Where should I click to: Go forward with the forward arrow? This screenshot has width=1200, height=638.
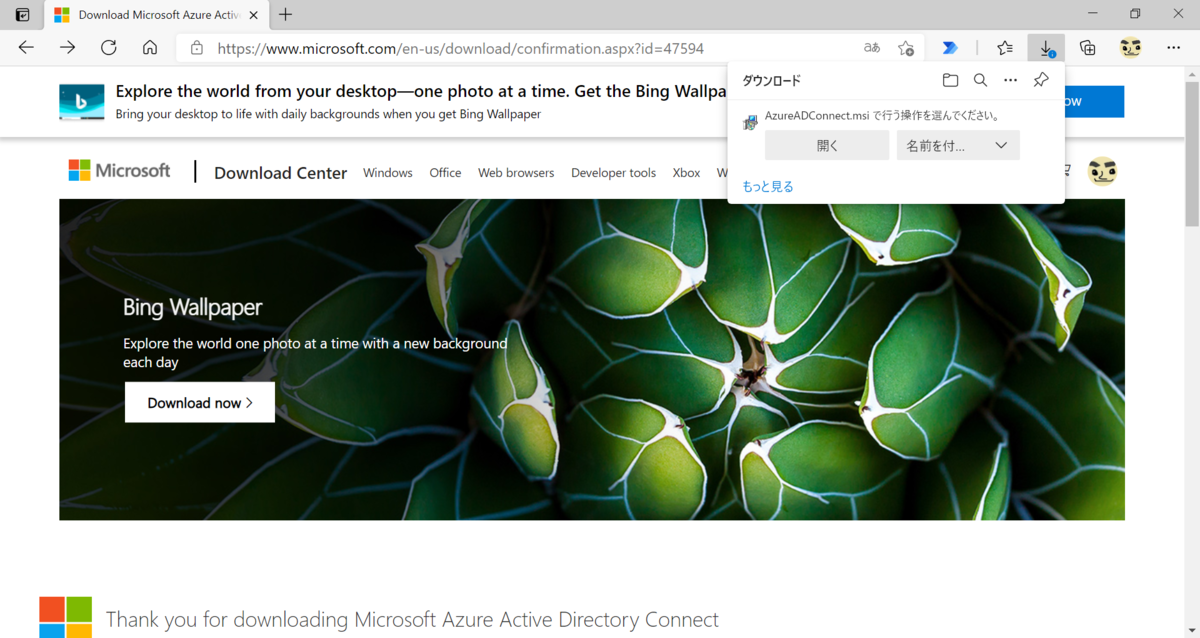tap(67, 47)
